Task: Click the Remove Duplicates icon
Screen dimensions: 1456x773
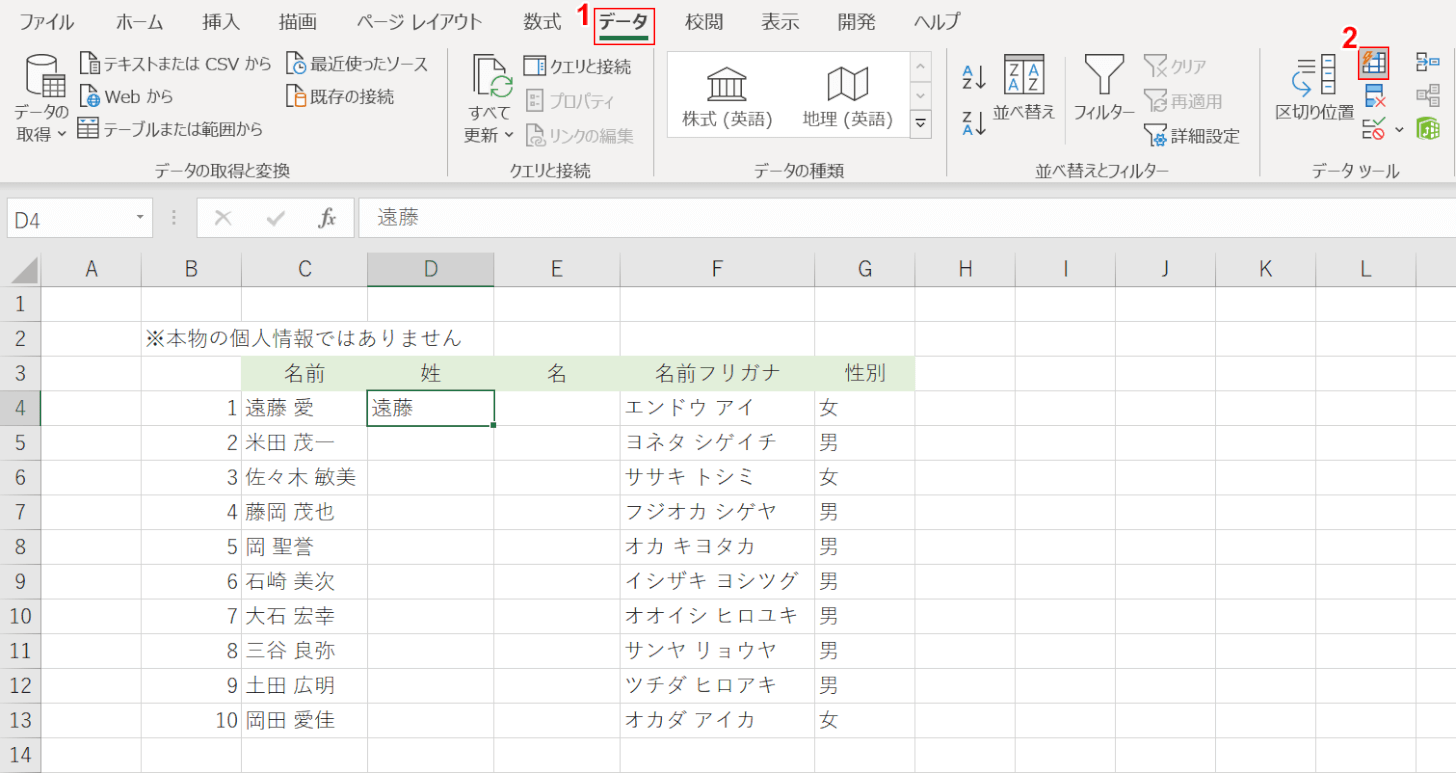Action: 1374,96
